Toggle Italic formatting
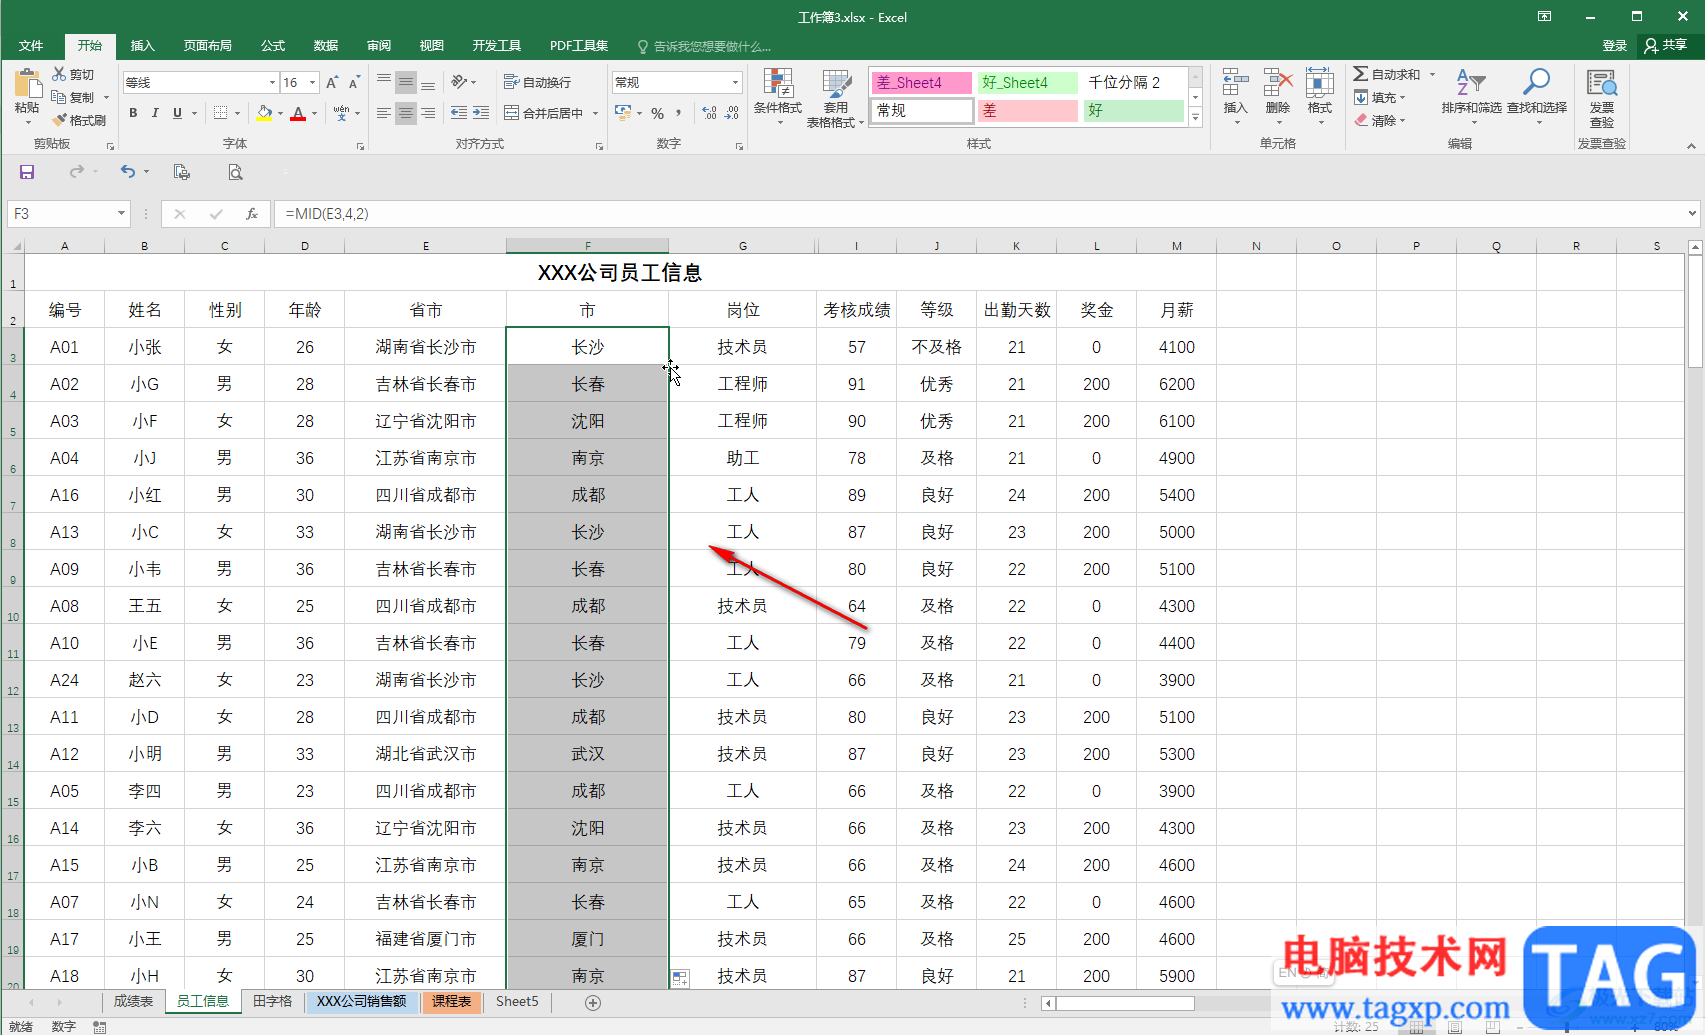This screenshot has width=1705, height=1035. pyautogui.click(x=155, y=114)
